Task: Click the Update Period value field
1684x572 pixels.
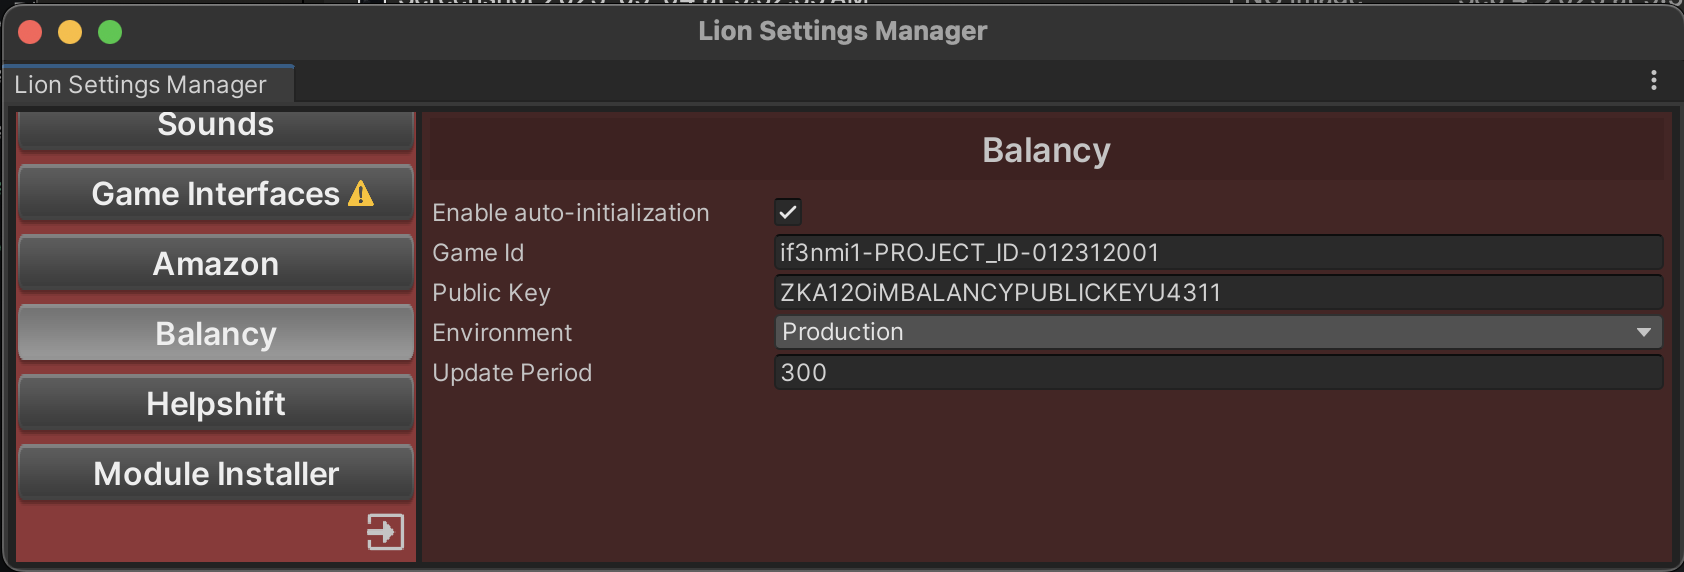Action: point(1218,373)
